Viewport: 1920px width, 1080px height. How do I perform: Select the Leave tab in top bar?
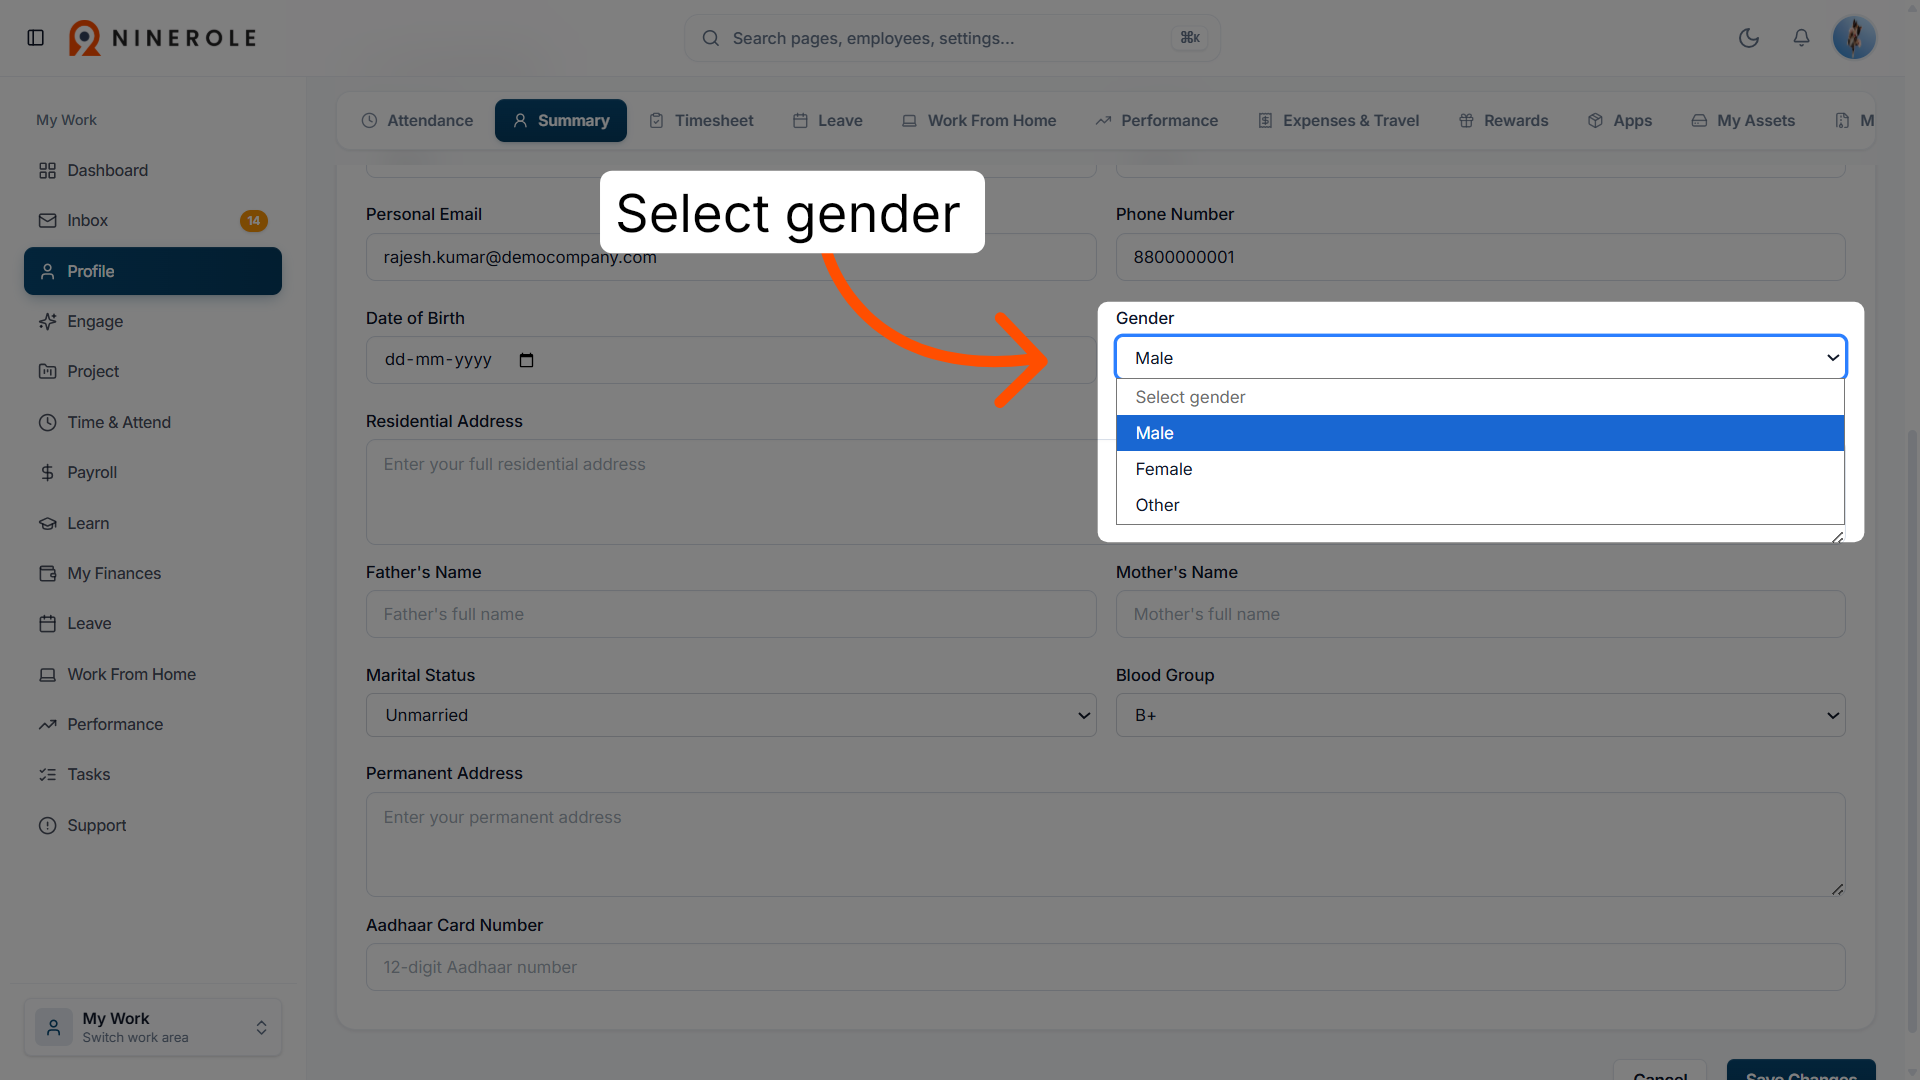coord(828,120)
